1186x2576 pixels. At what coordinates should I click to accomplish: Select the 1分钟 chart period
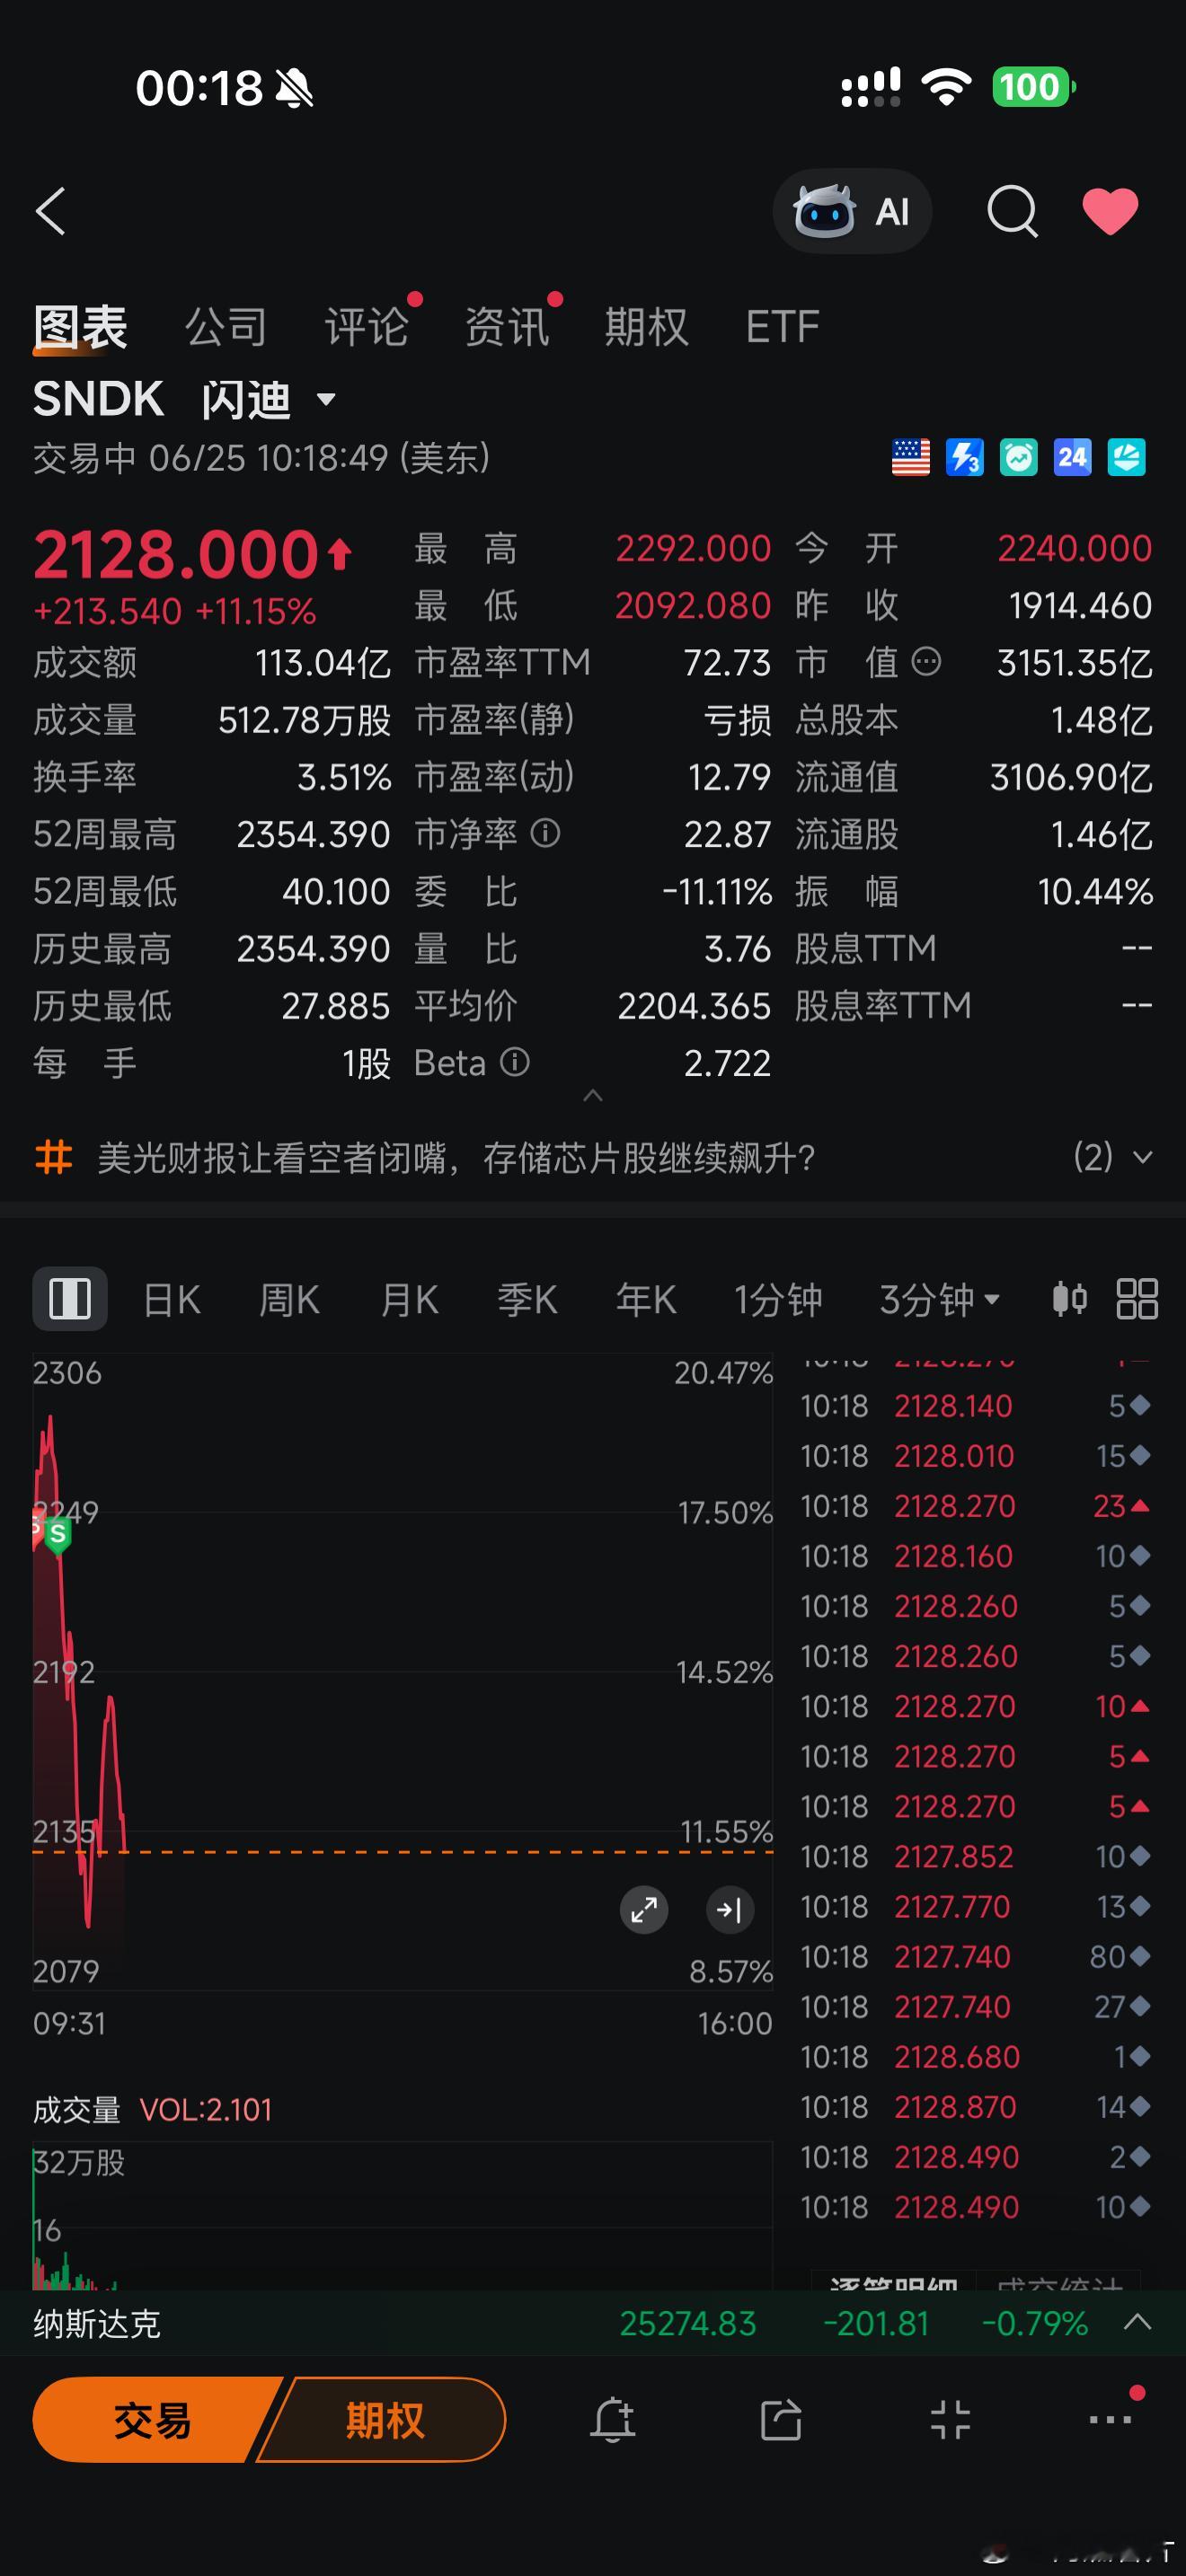click(778, 1300)
